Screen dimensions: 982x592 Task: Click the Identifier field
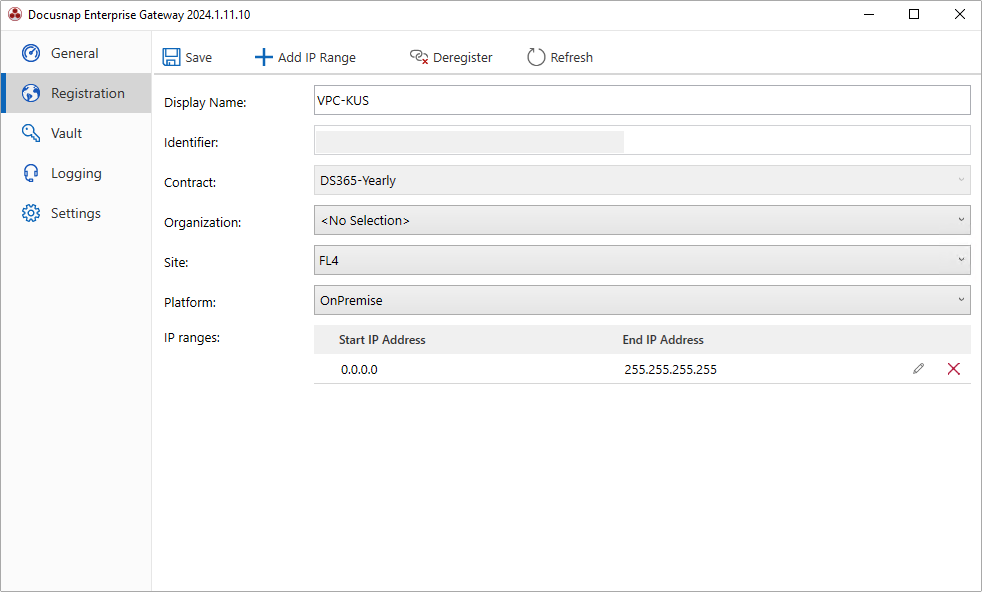[642, 140]
